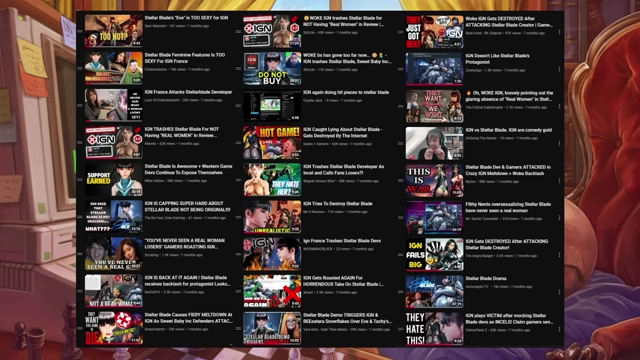Open the HOT GAME! thumbnail
Viewport: 640px width, 360px height.
(x=272, y=143)
